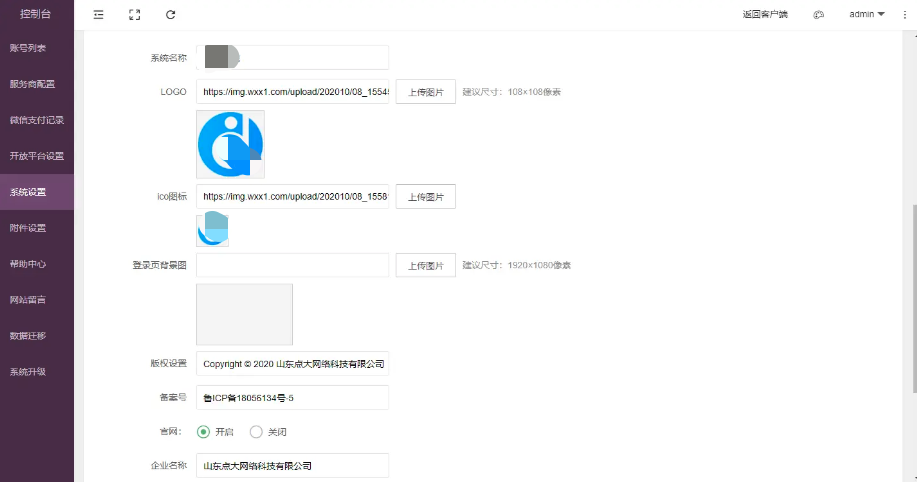Screen dimensions: 917x482
Task: Focus the 登录页背景图 input field
Action: [x=292, y=265]
